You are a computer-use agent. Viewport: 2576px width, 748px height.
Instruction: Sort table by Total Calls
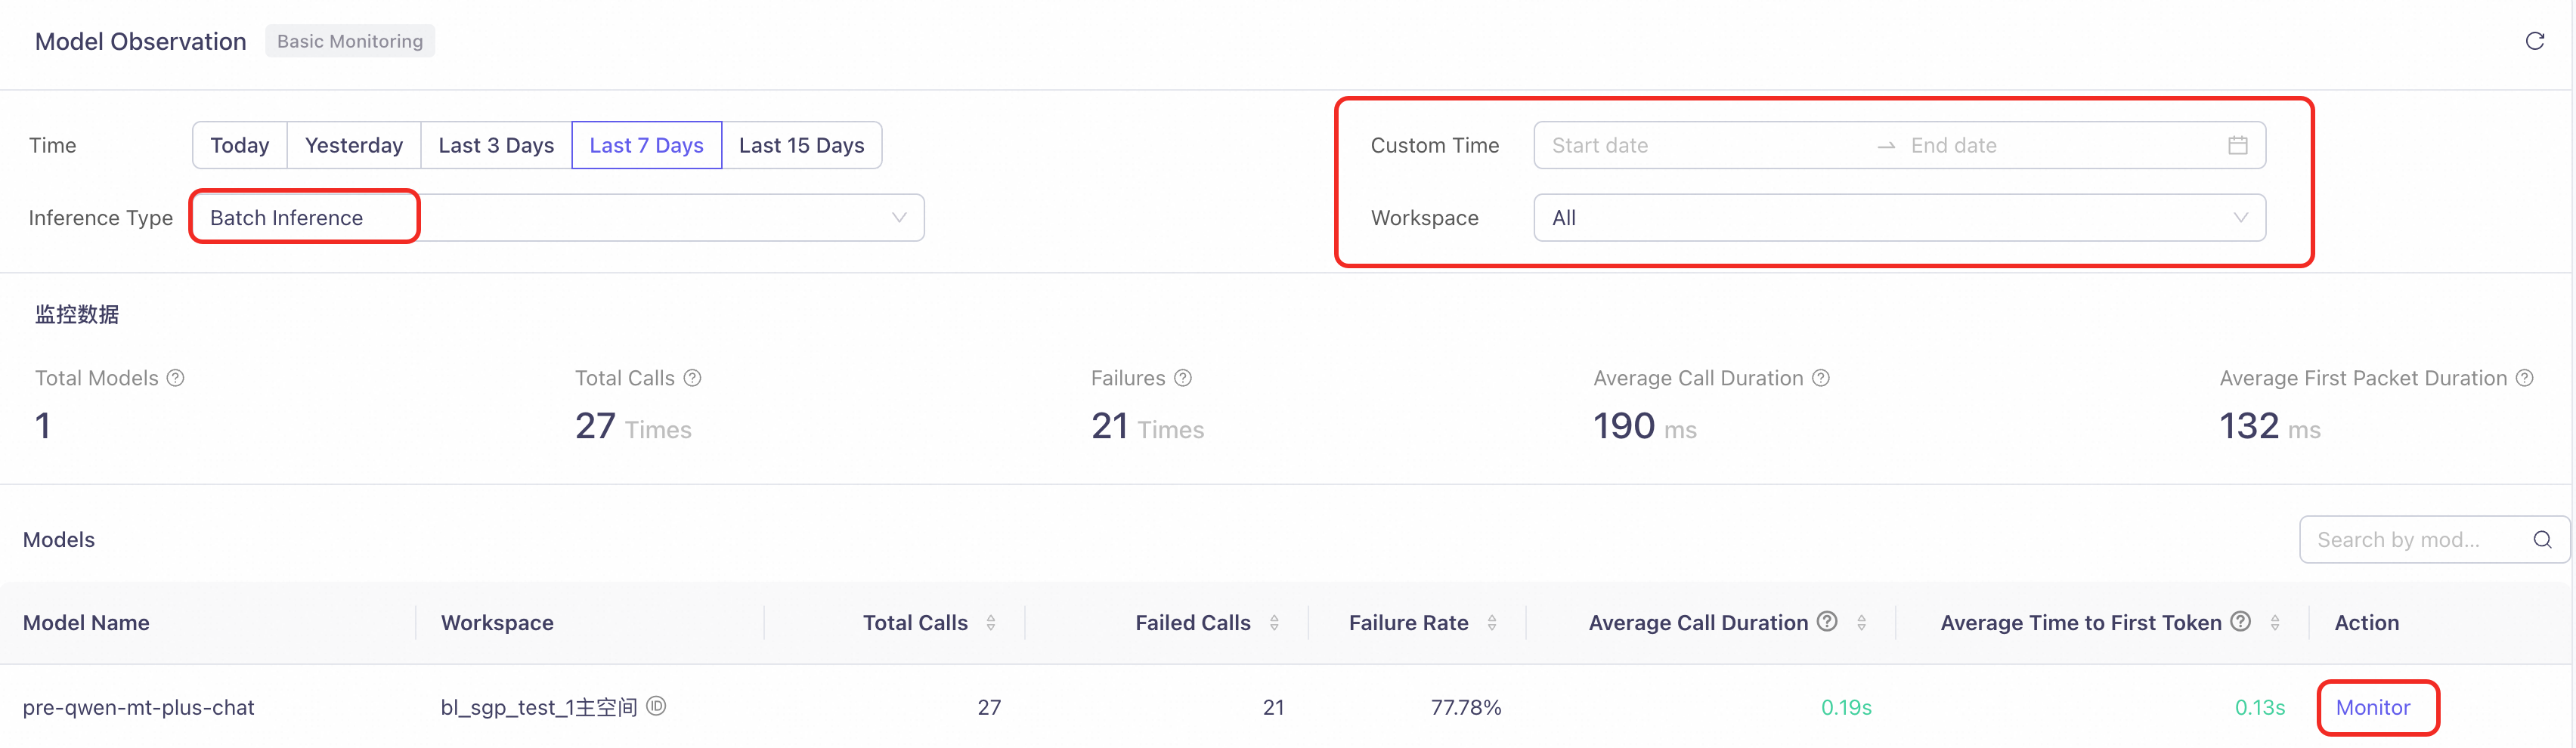(991, 622)
